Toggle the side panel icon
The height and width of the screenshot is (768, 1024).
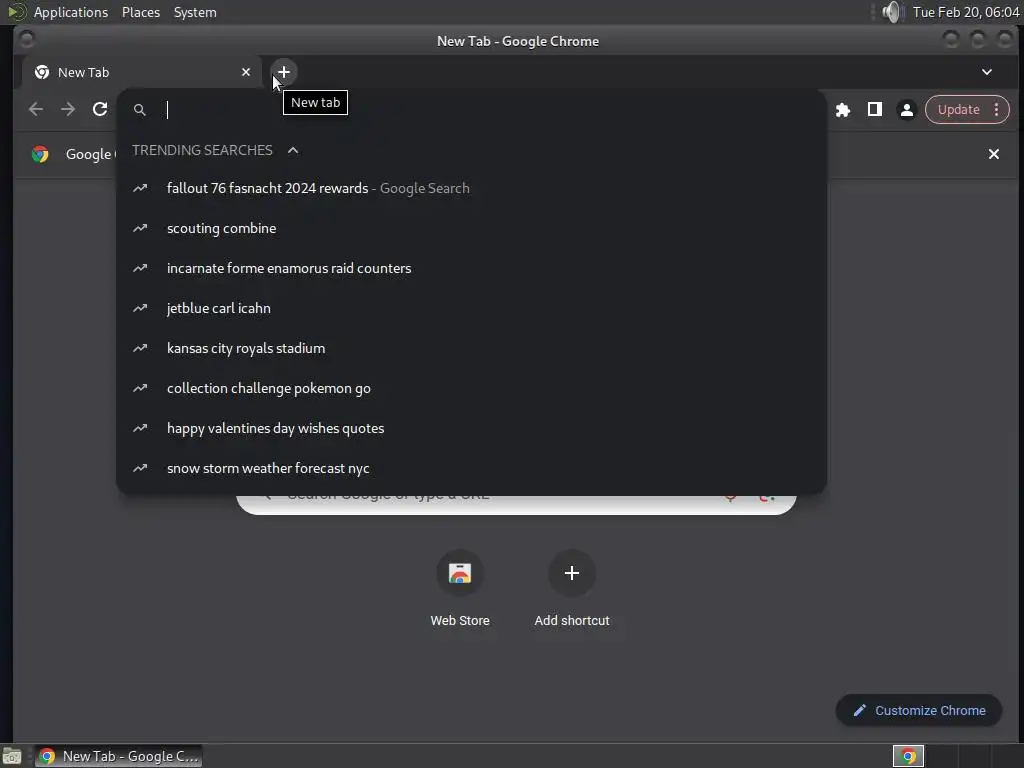(874, 110)
